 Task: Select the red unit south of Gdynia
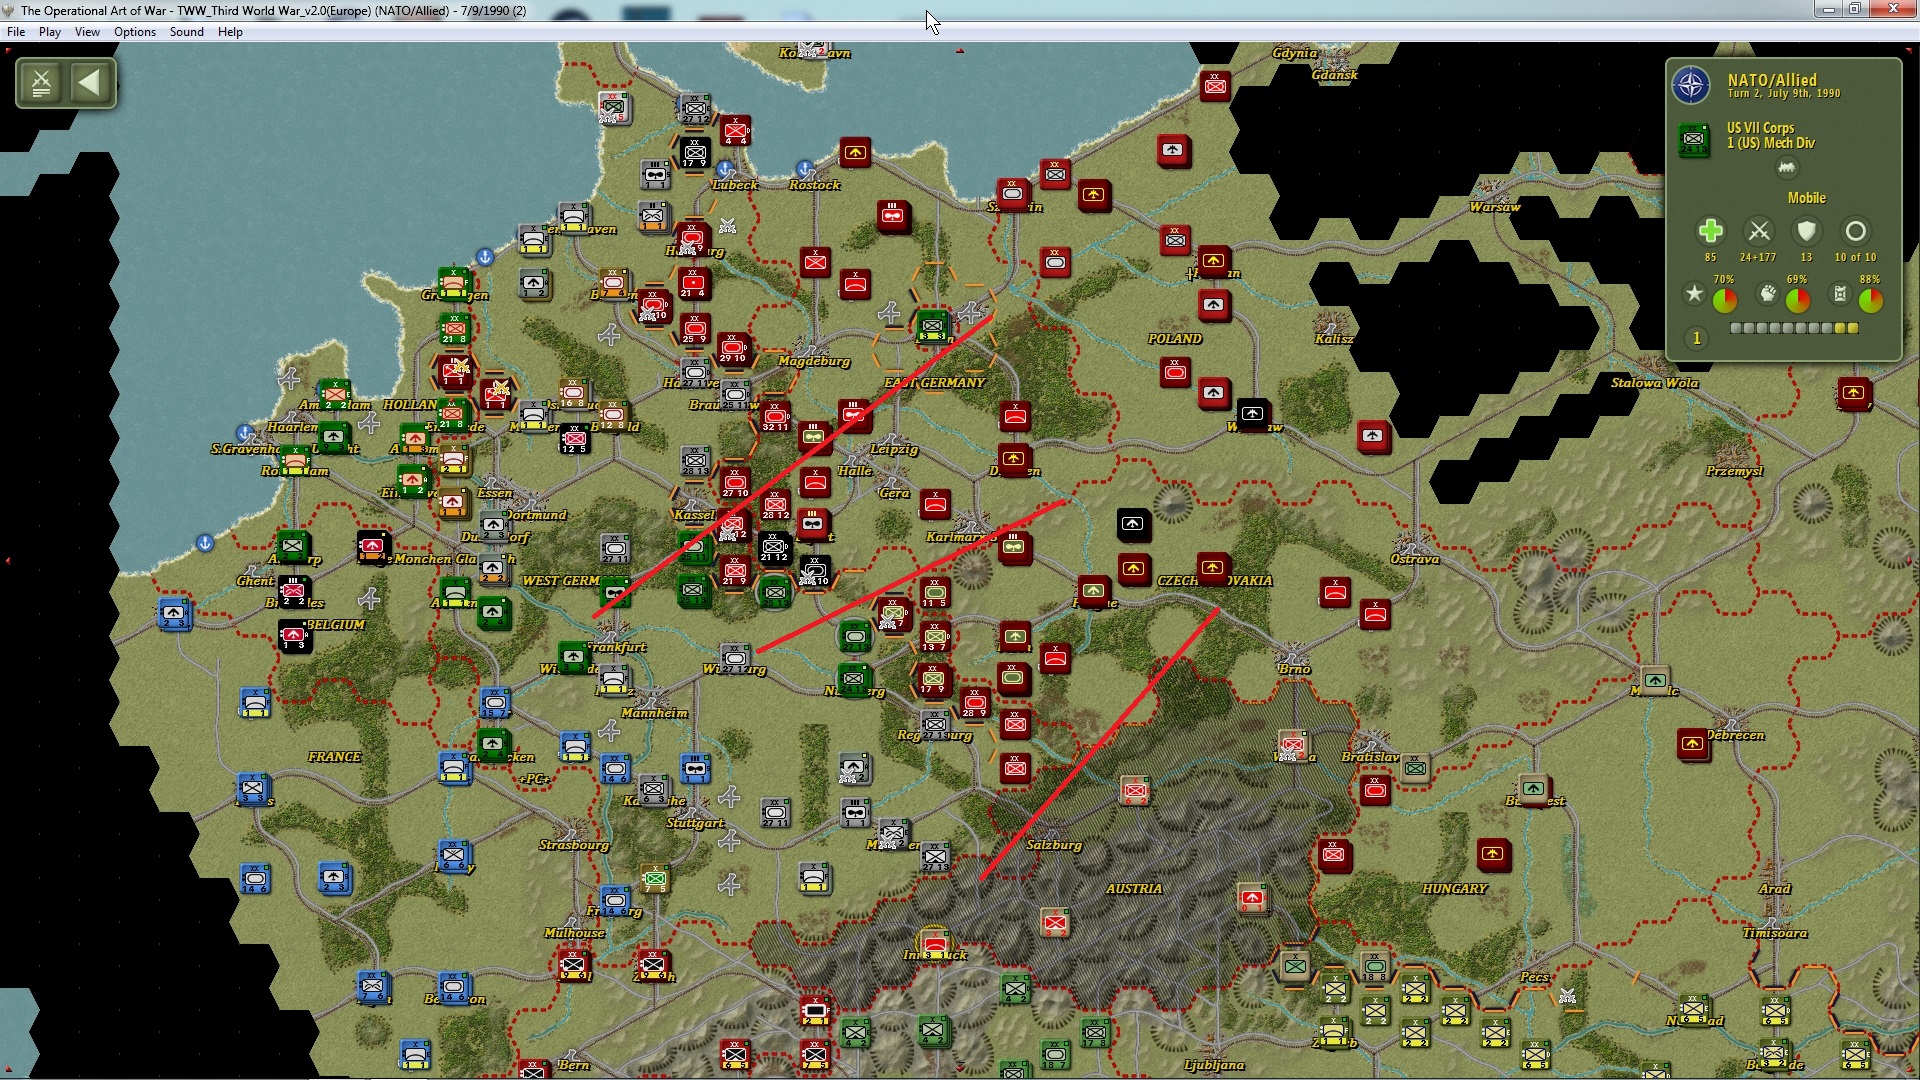click(1214, 86)
